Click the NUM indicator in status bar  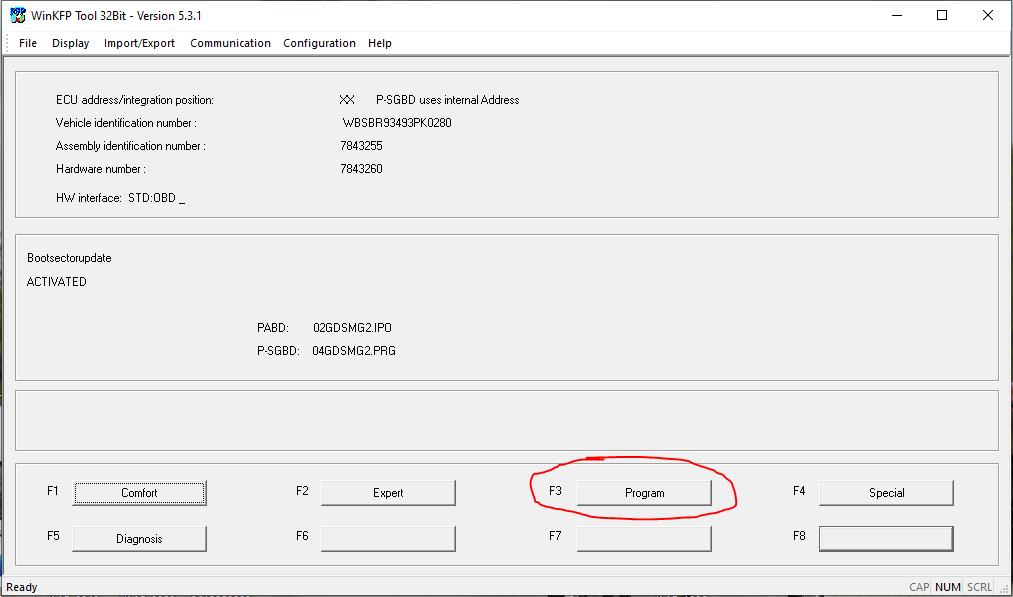coord(947,587)
